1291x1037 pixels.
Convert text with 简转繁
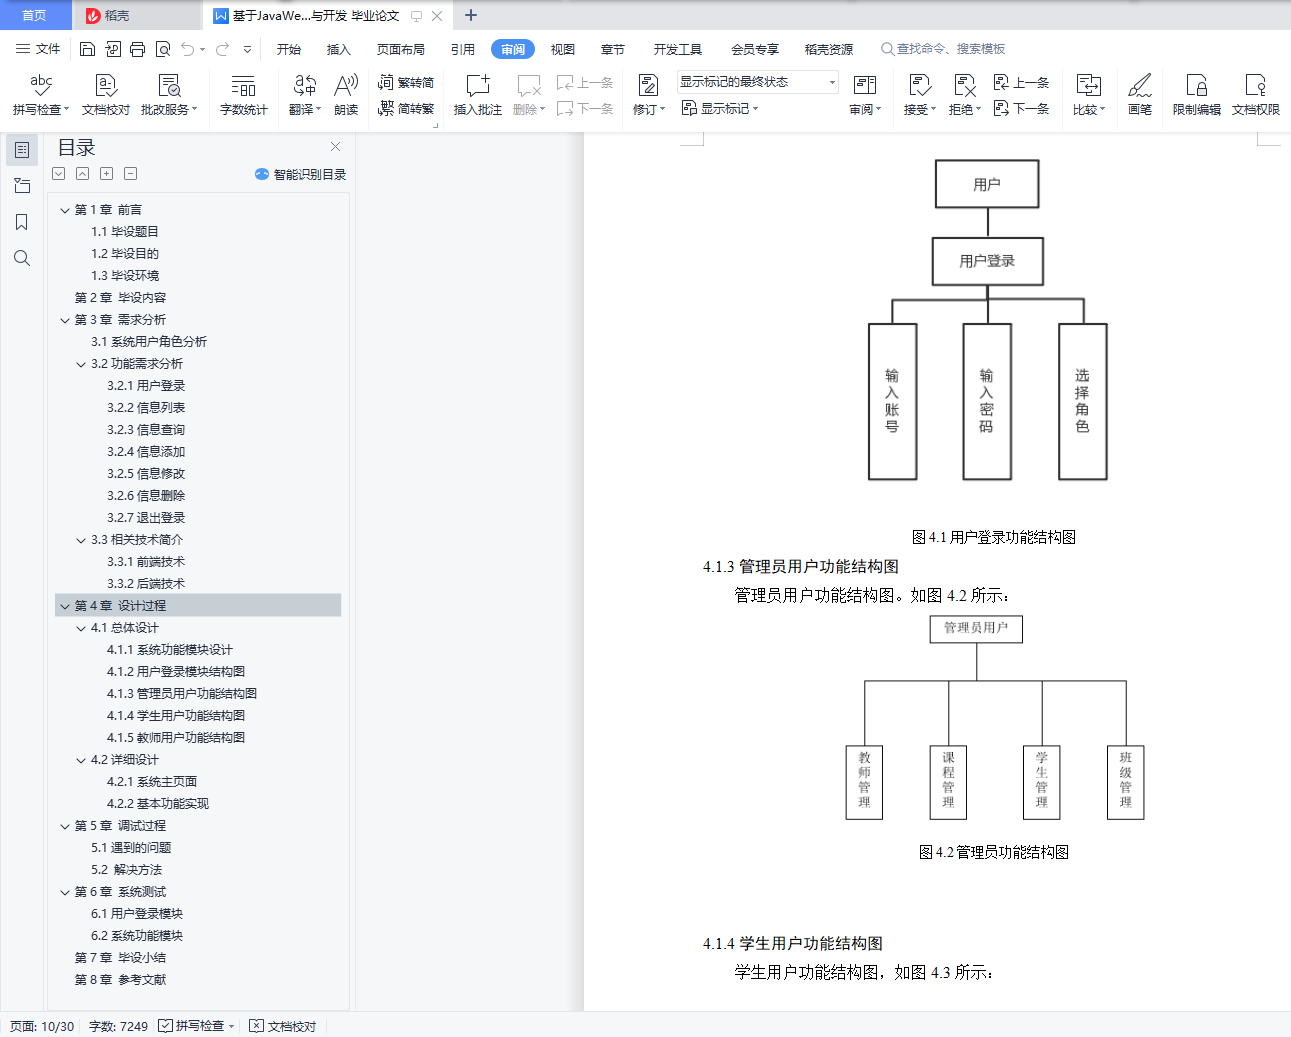[x=406, y=109]
